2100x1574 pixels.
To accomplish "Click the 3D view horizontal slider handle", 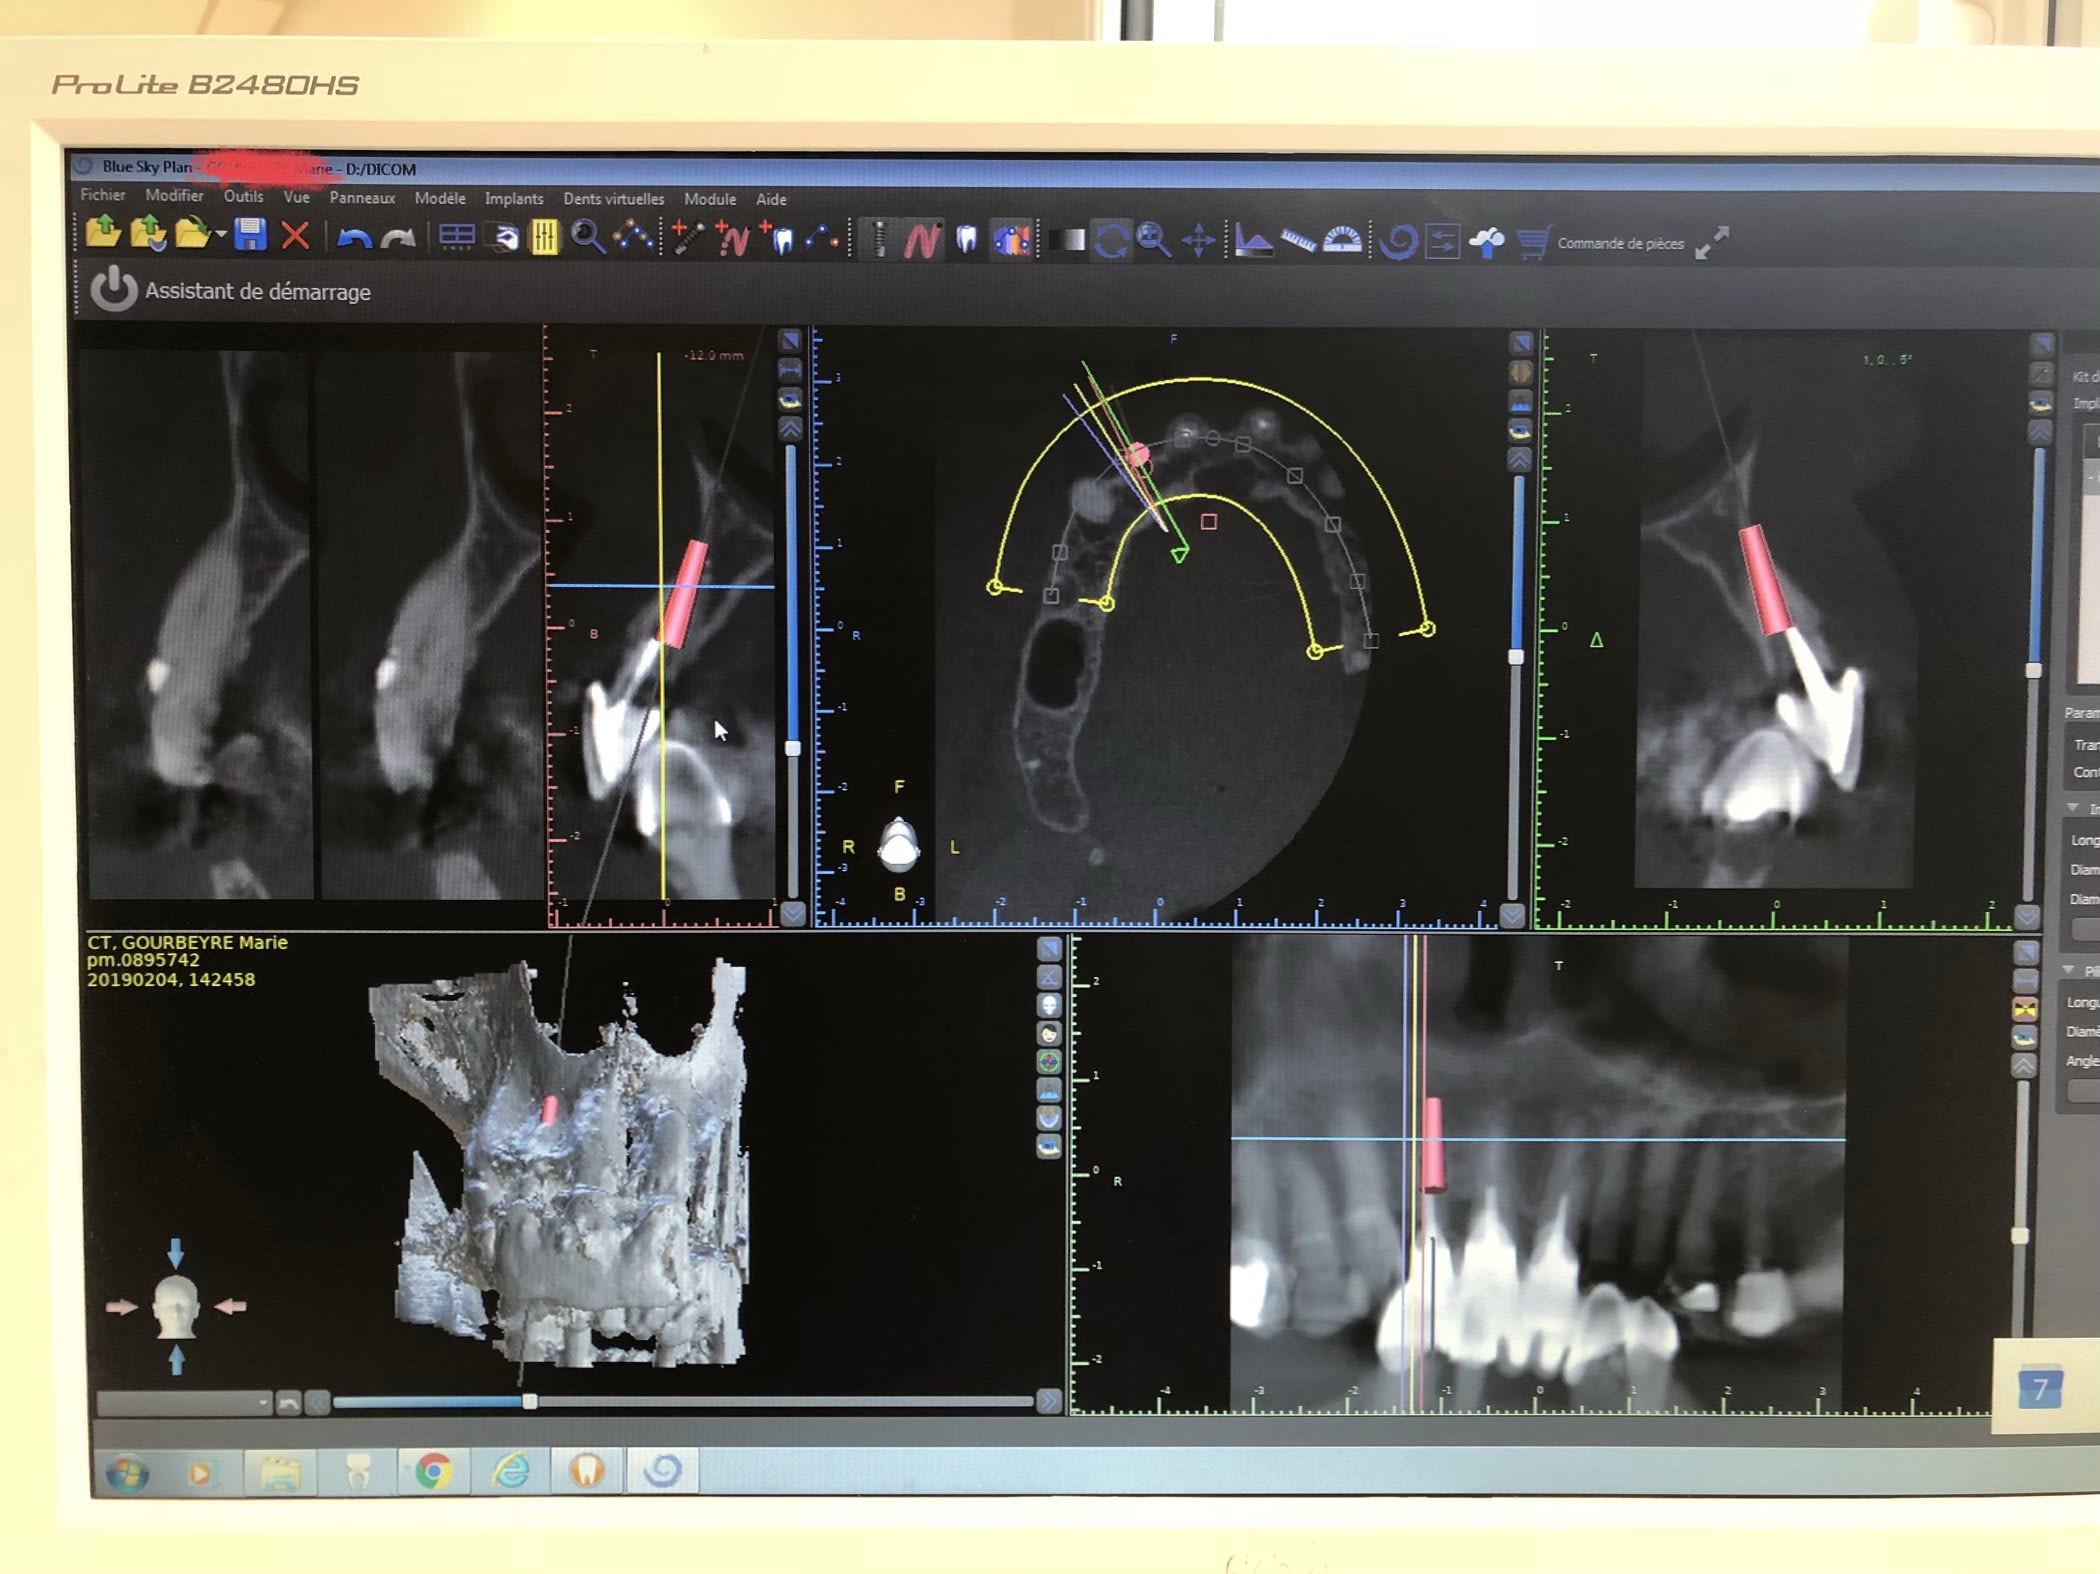I will [x=530, y=1402].
